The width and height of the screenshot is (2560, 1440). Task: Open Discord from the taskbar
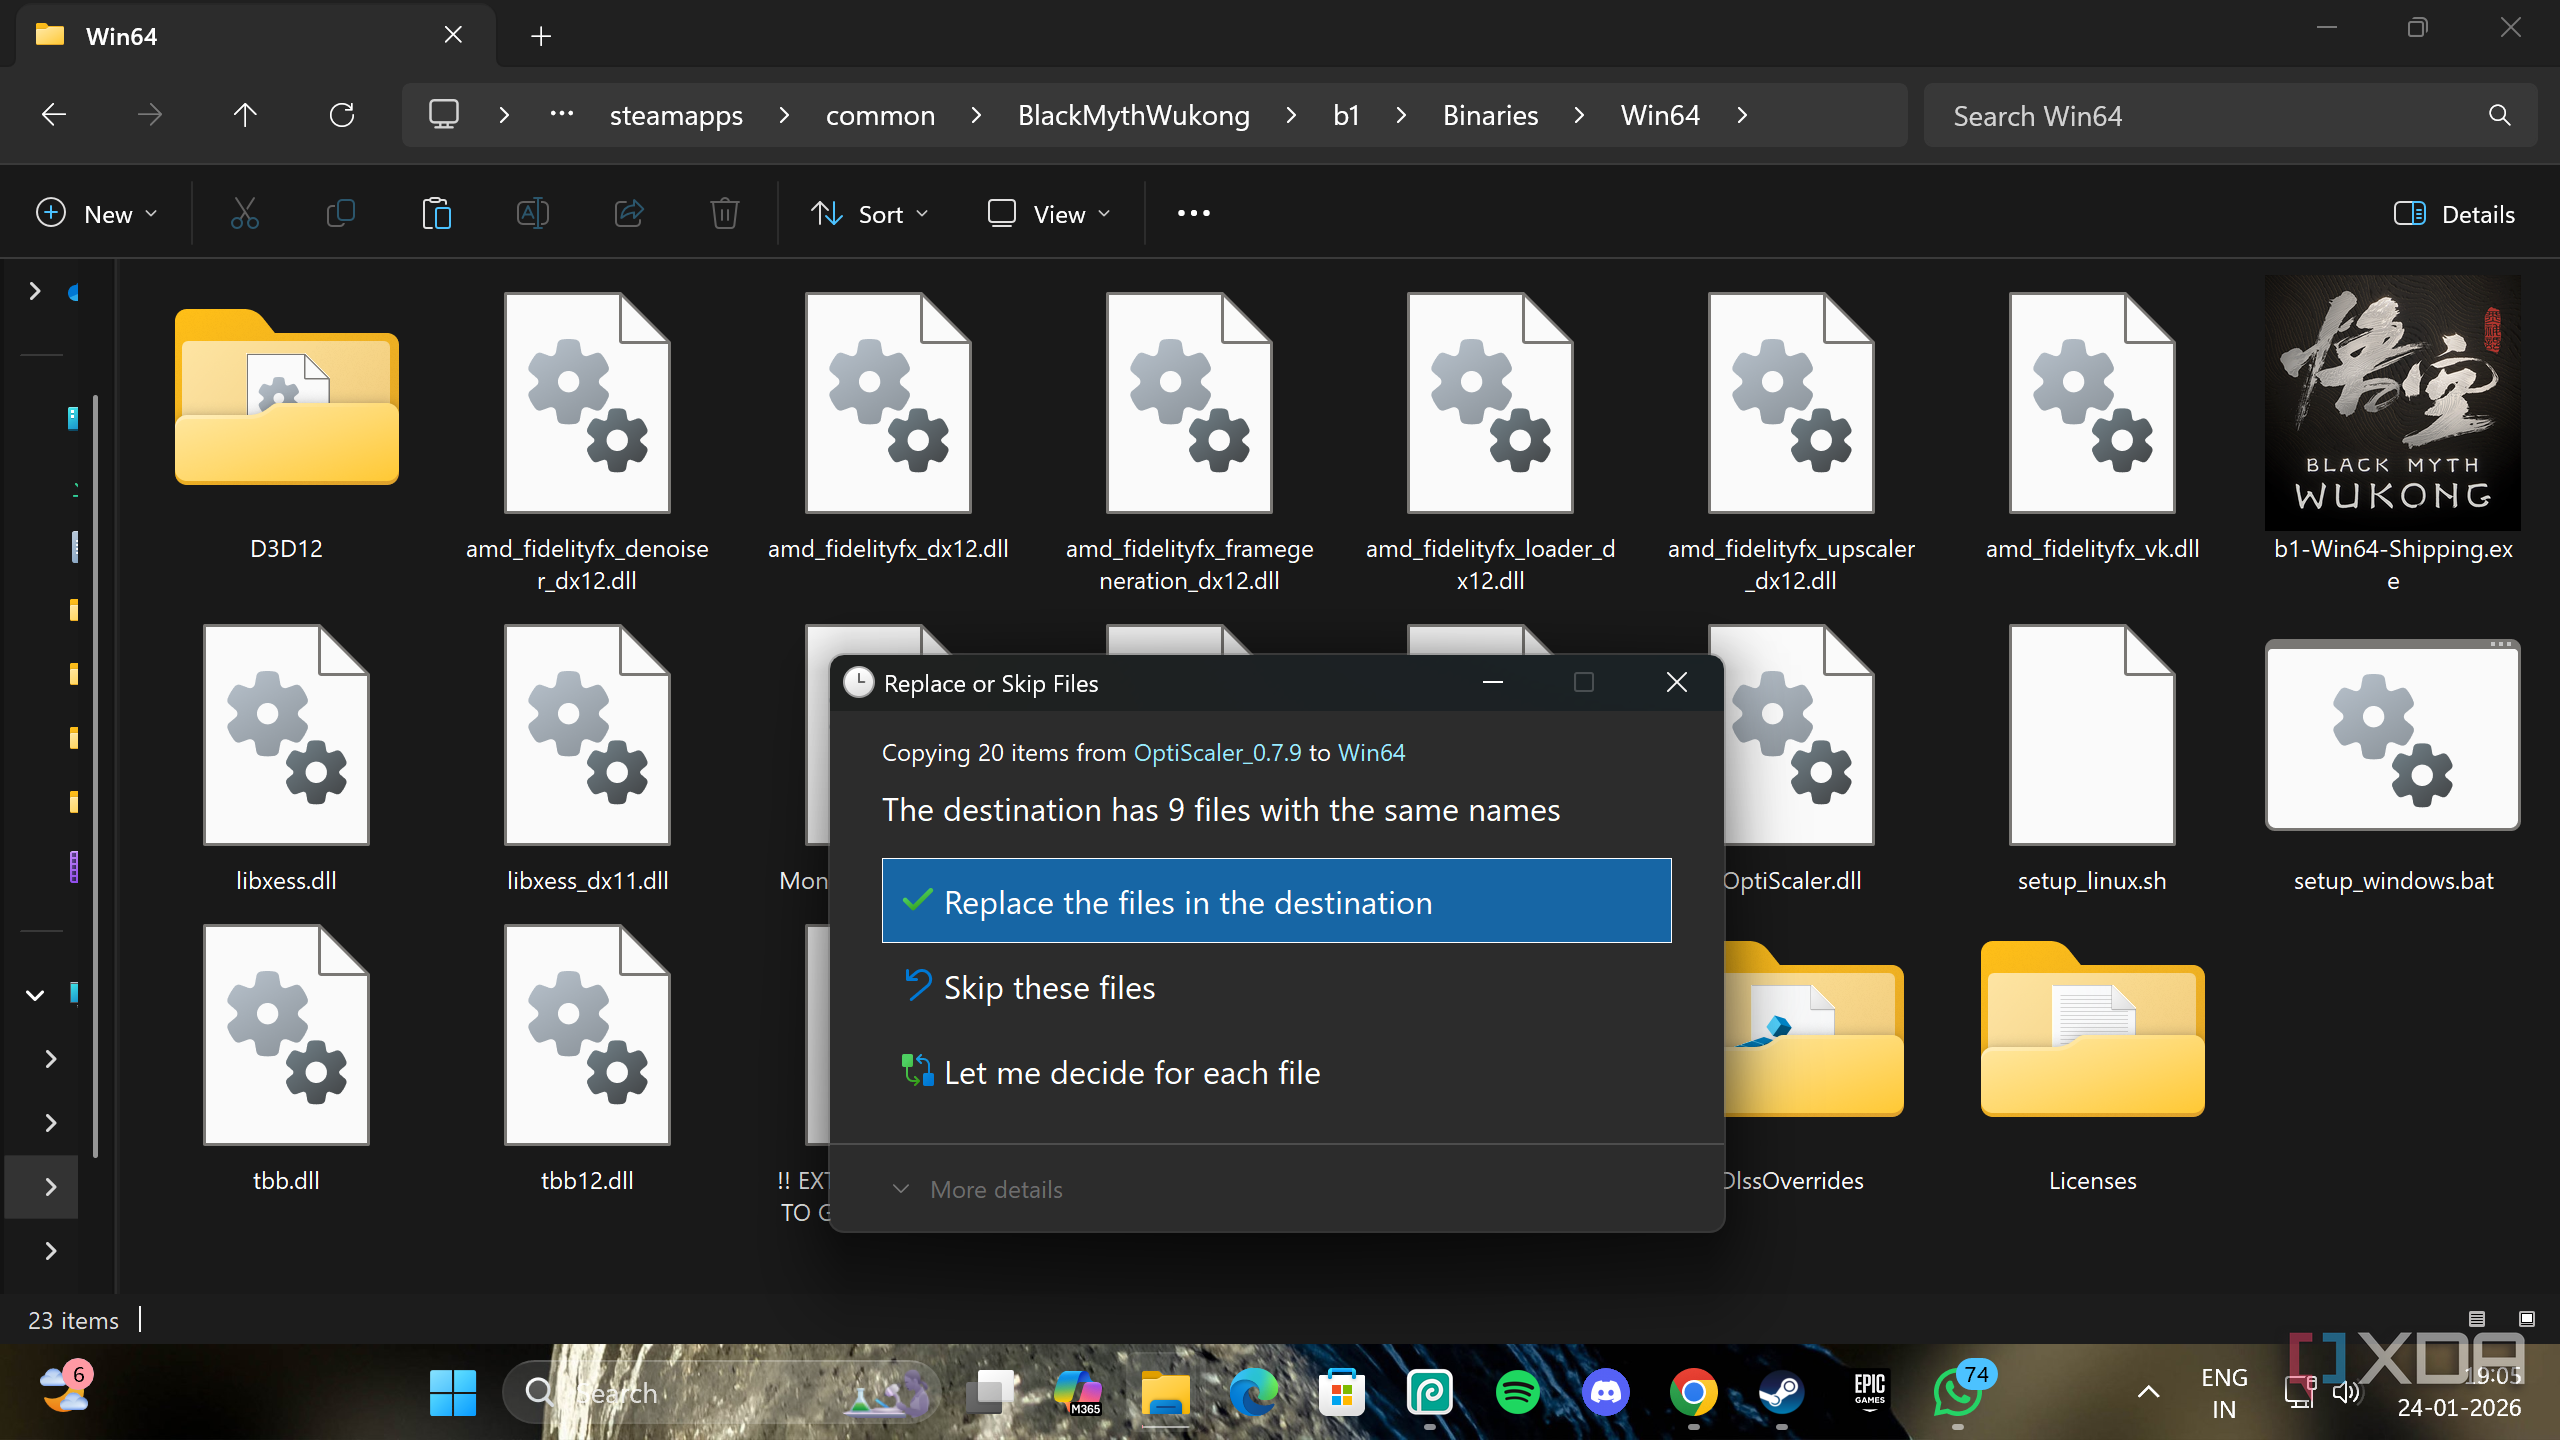tap(1605, 1392)
